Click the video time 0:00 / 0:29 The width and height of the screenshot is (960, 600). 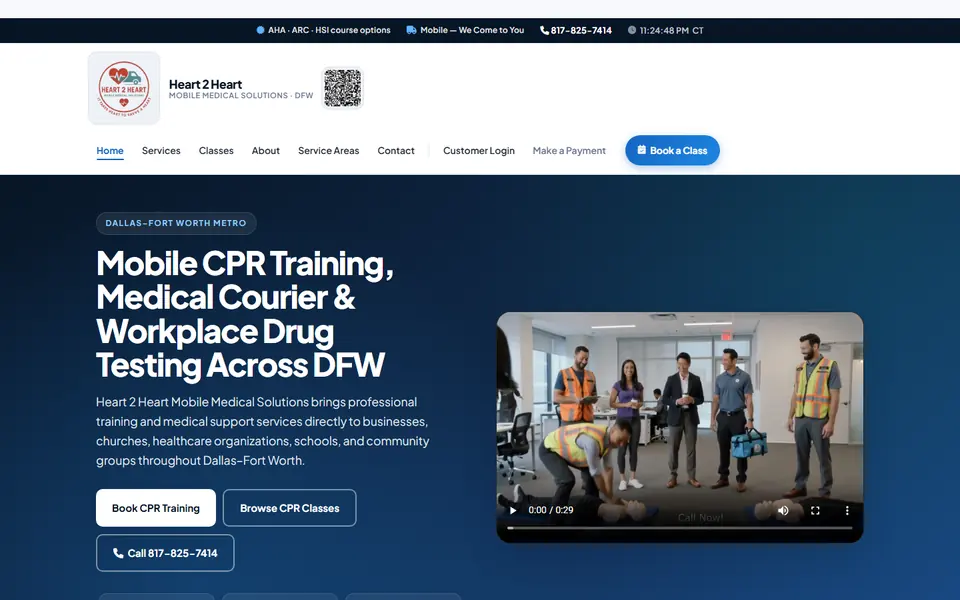pyautogui.click(x=551, y=510)
